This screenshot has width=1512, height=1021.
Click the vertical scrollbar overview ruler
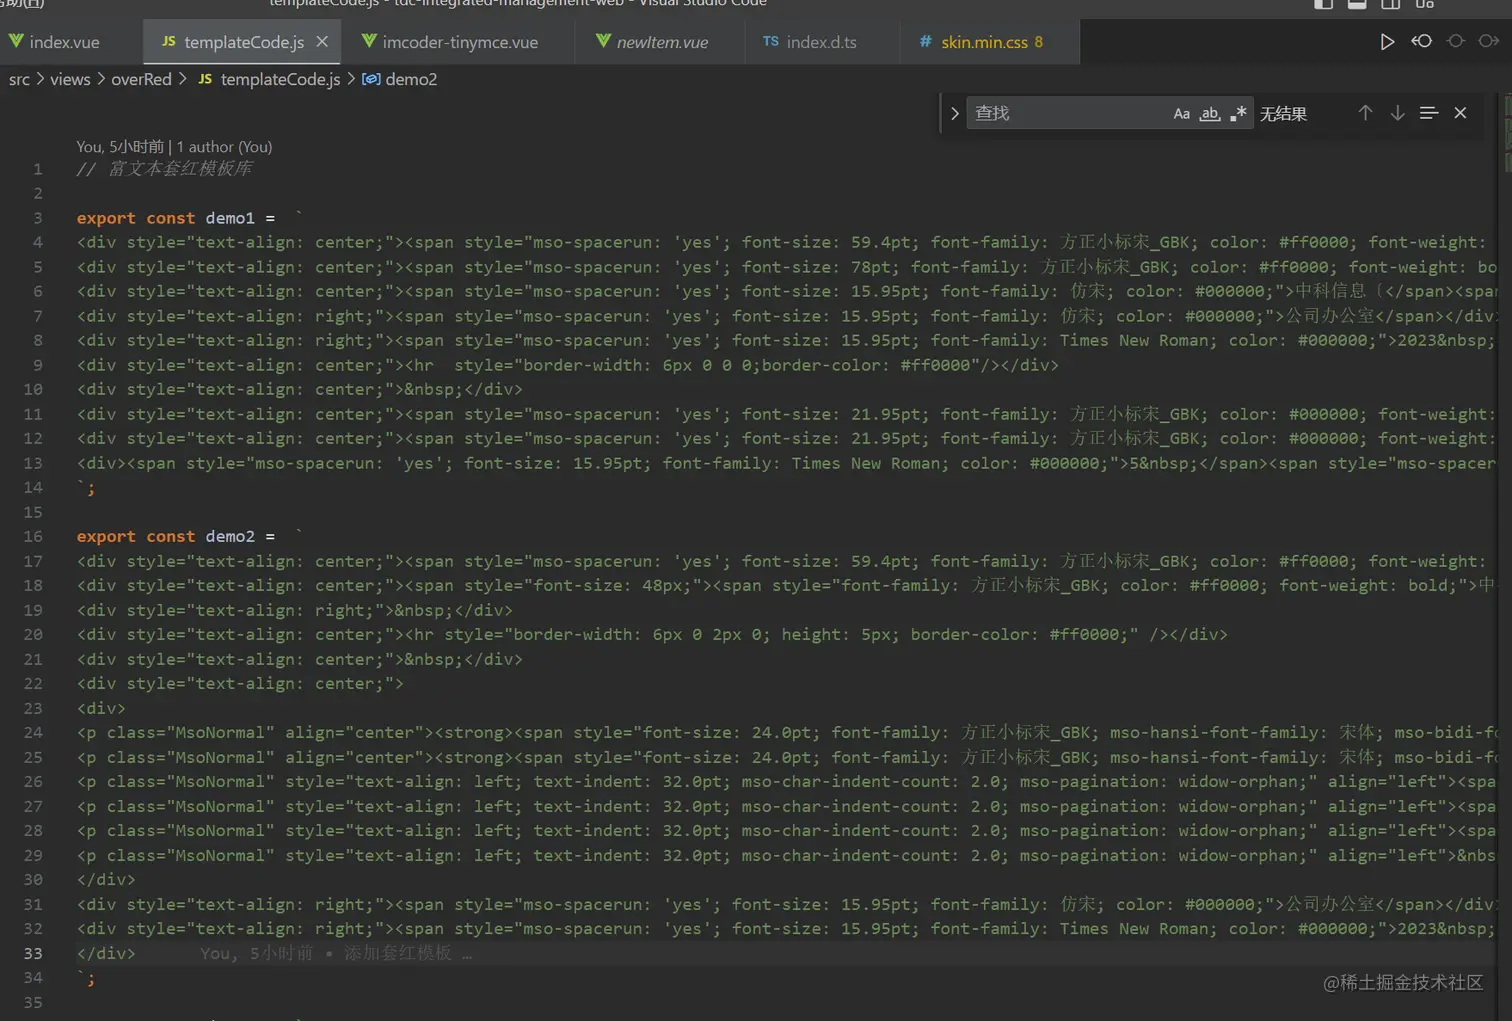1507,556
